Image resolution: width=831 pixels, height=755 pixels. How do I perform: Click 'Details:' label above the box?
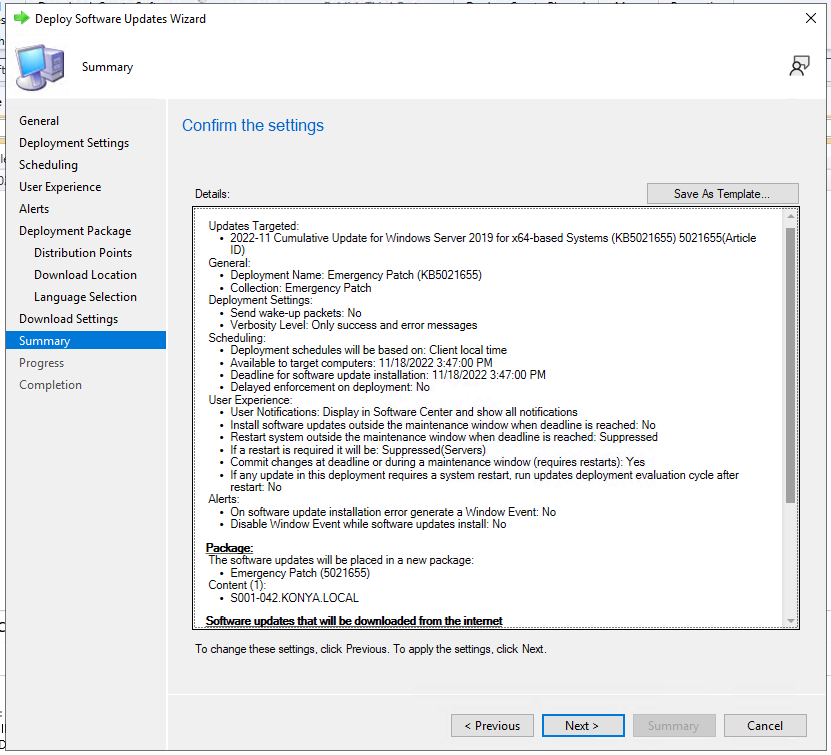[212, 194]
